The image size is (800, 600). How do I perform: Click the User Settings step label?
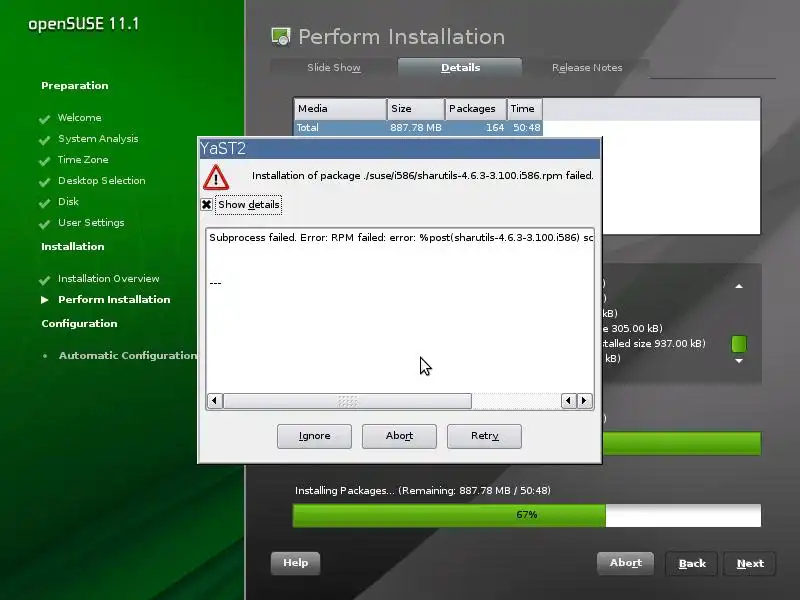click(91, 222)
